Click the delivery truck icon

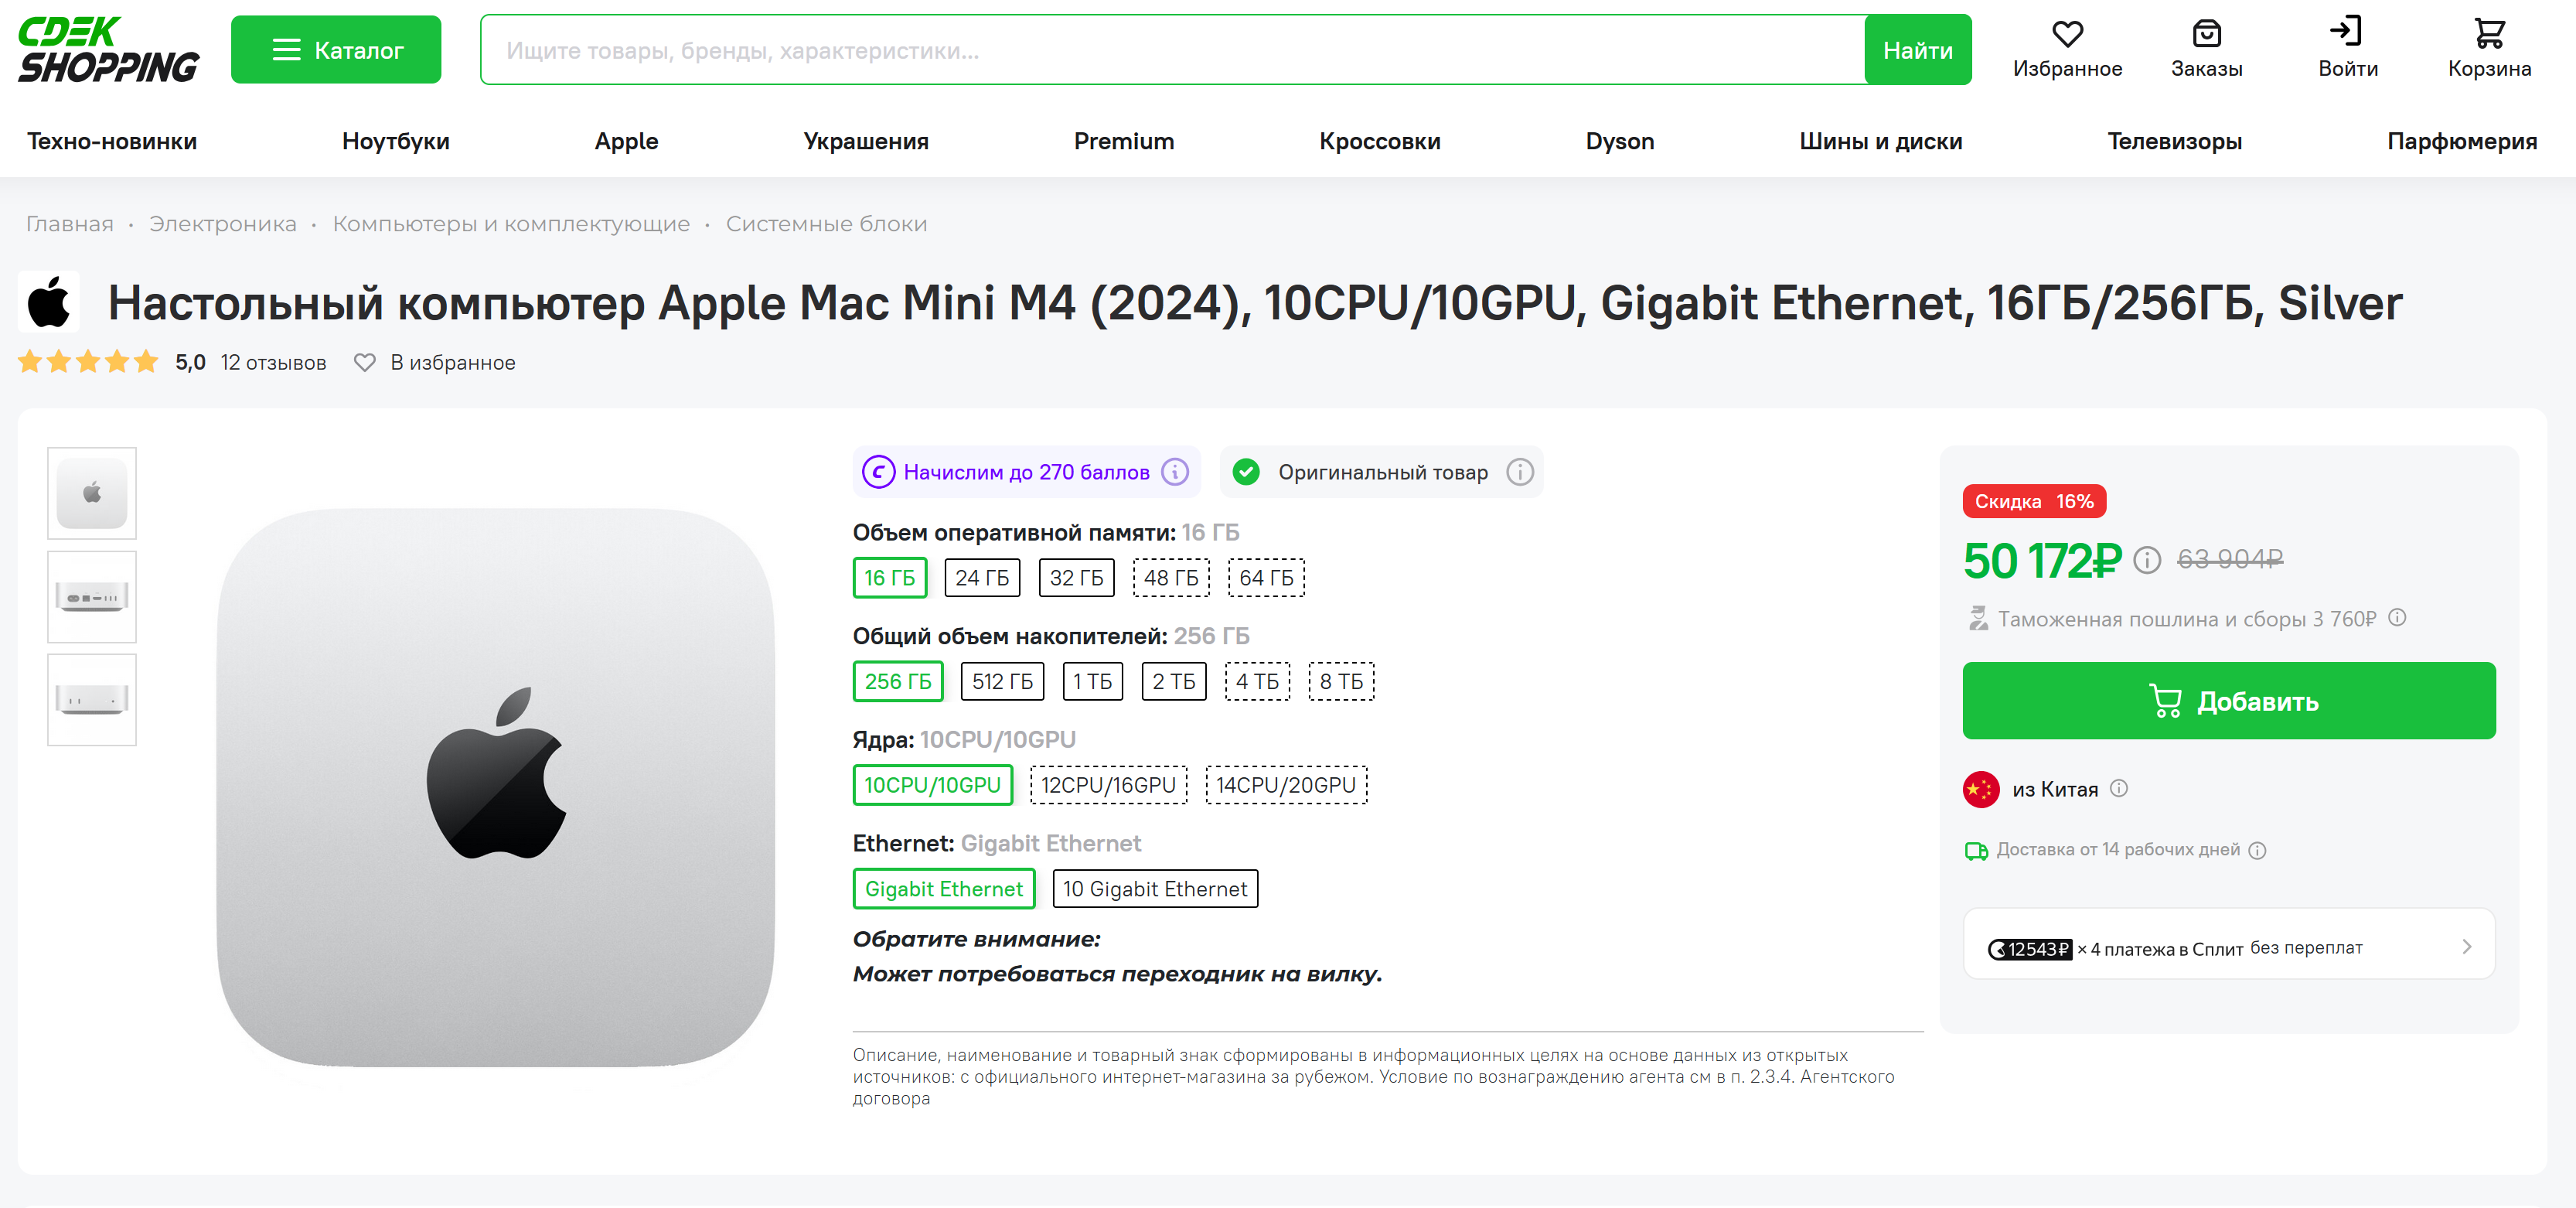(1976, 851)
